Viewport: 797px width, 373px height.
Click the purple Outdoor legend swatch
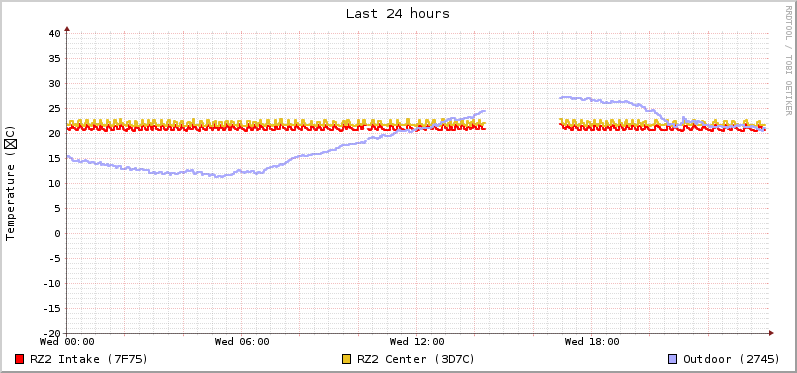(673, 359)
